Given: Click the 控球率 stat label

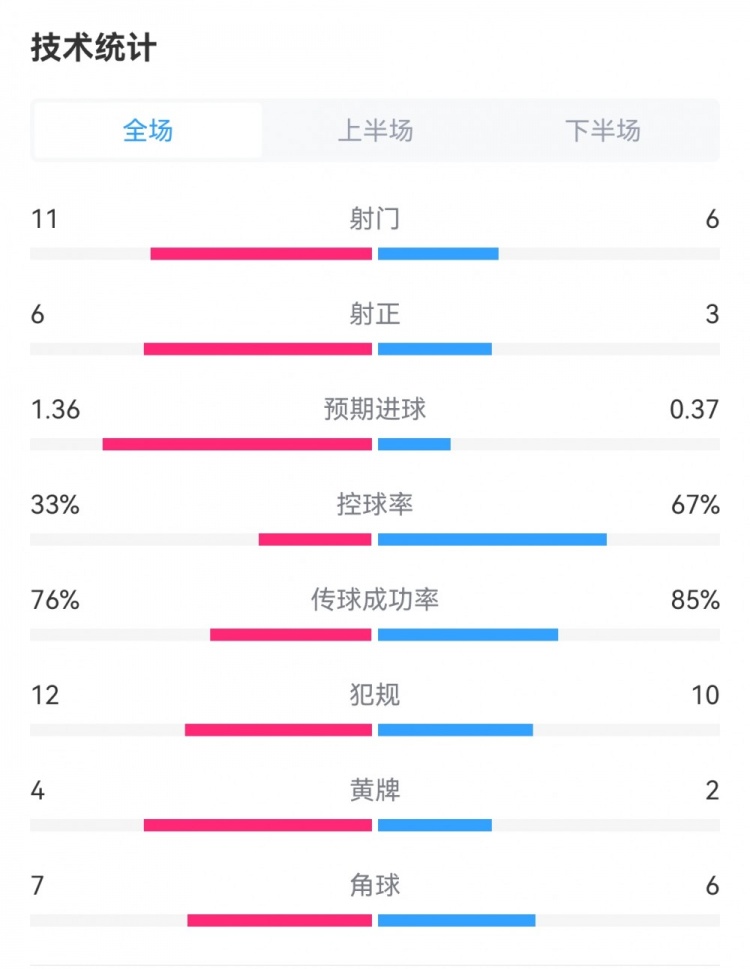Looking at the screenshot, I should 375,505.
